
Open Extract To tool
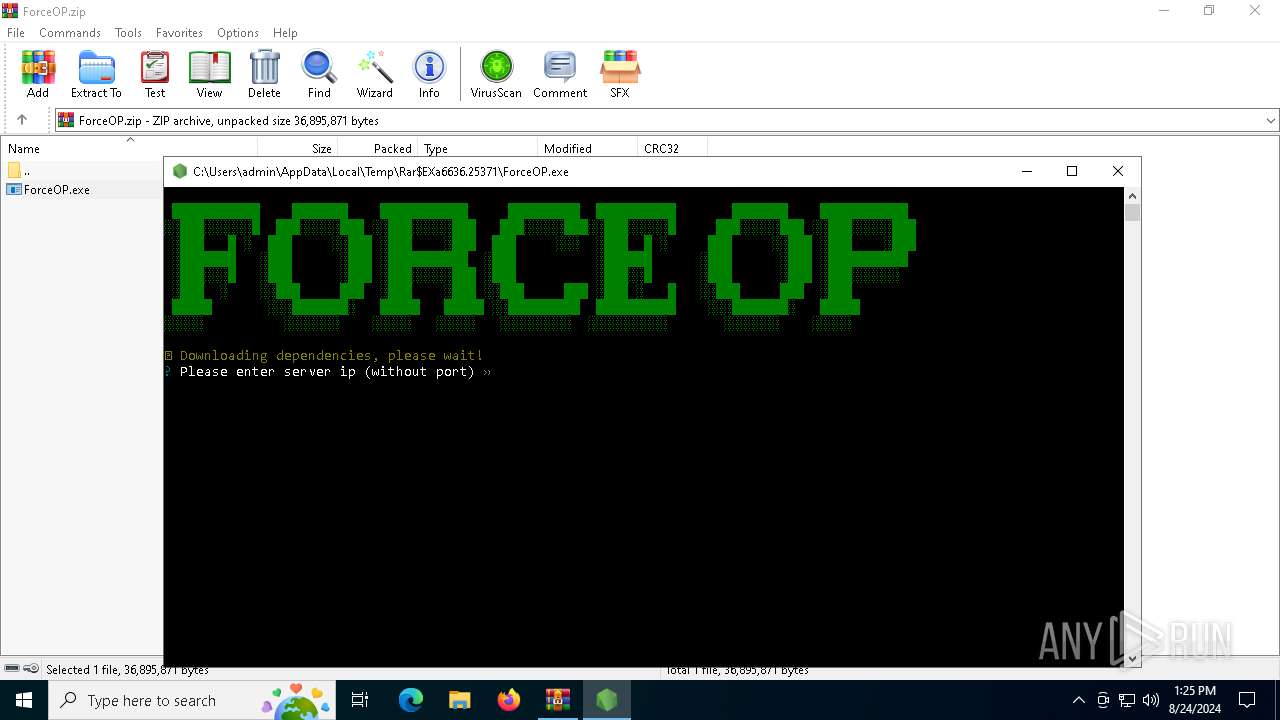pos(96,74)
